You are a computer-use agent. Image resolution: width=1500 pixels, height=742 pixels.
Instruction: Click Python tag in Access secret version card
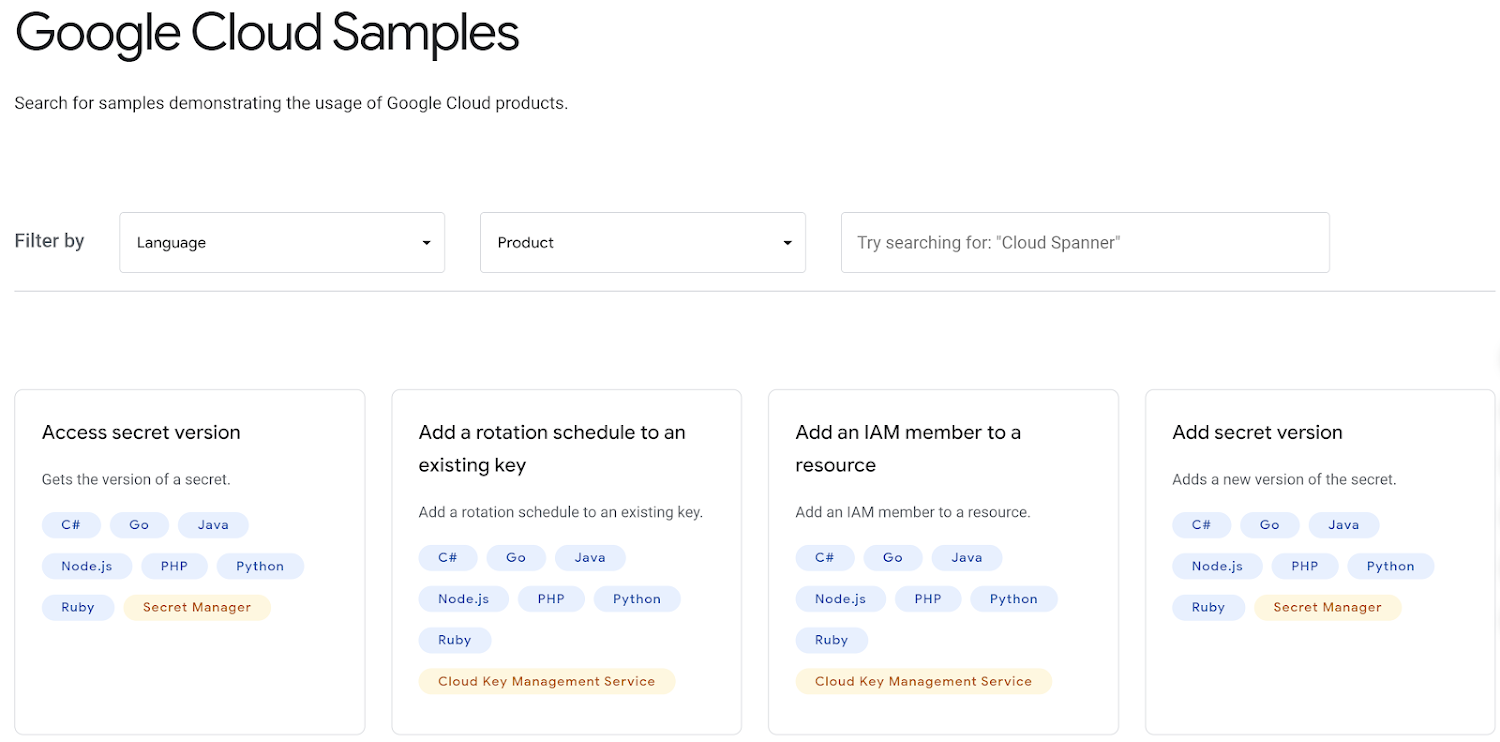click(260, 566)
